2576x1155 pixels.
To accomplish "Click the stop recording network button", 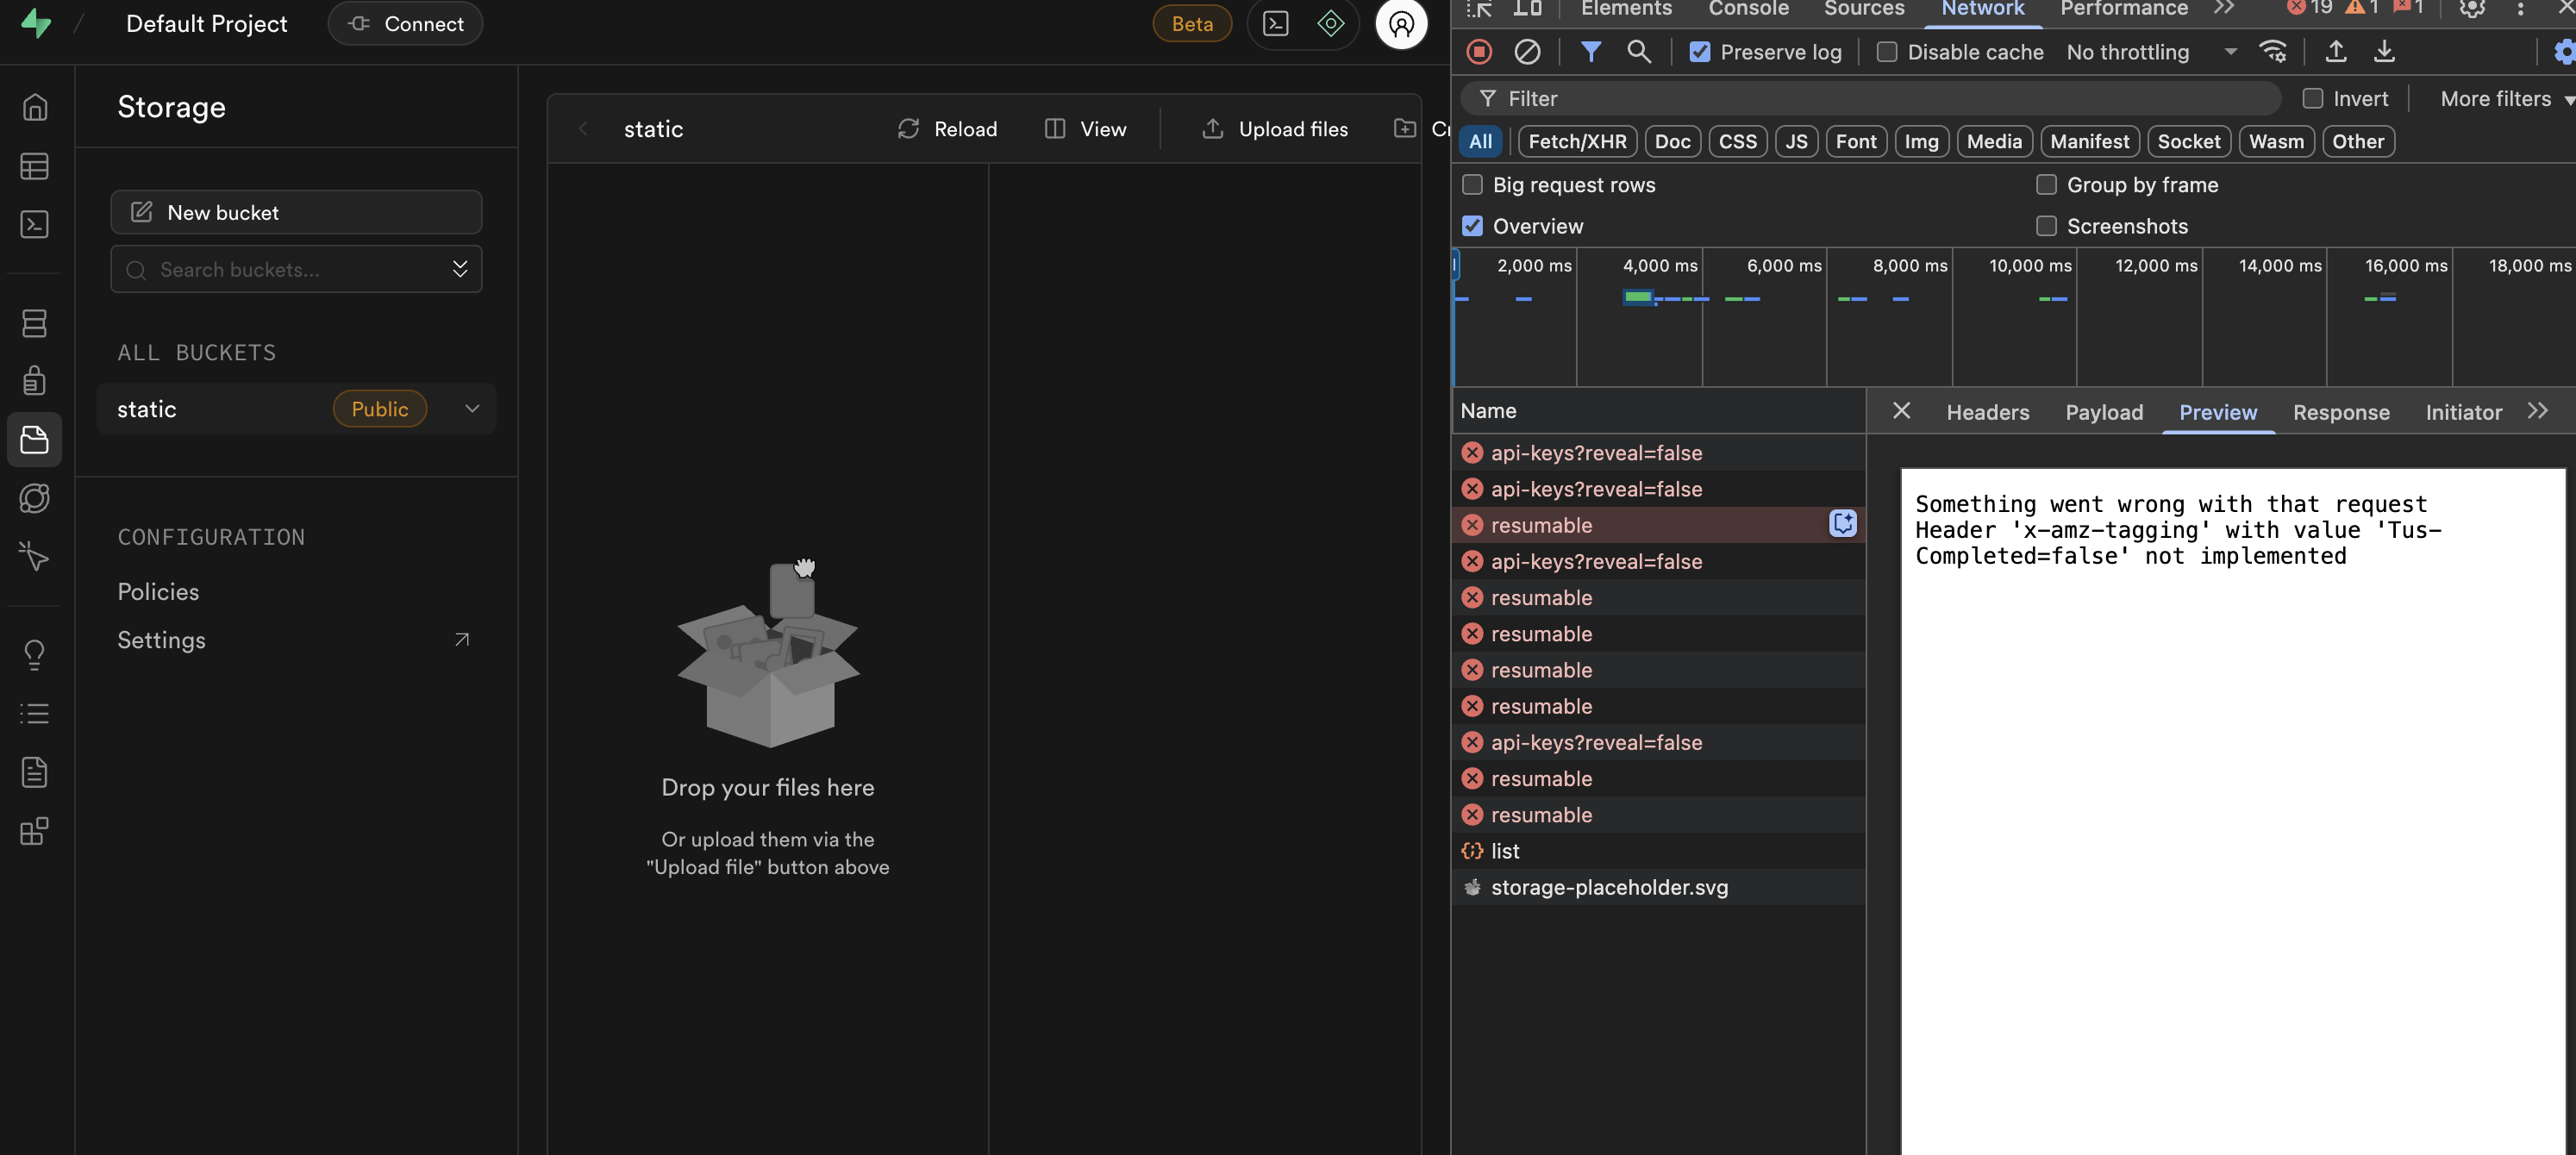I will pyautogui.click(x=1478, y=52).
